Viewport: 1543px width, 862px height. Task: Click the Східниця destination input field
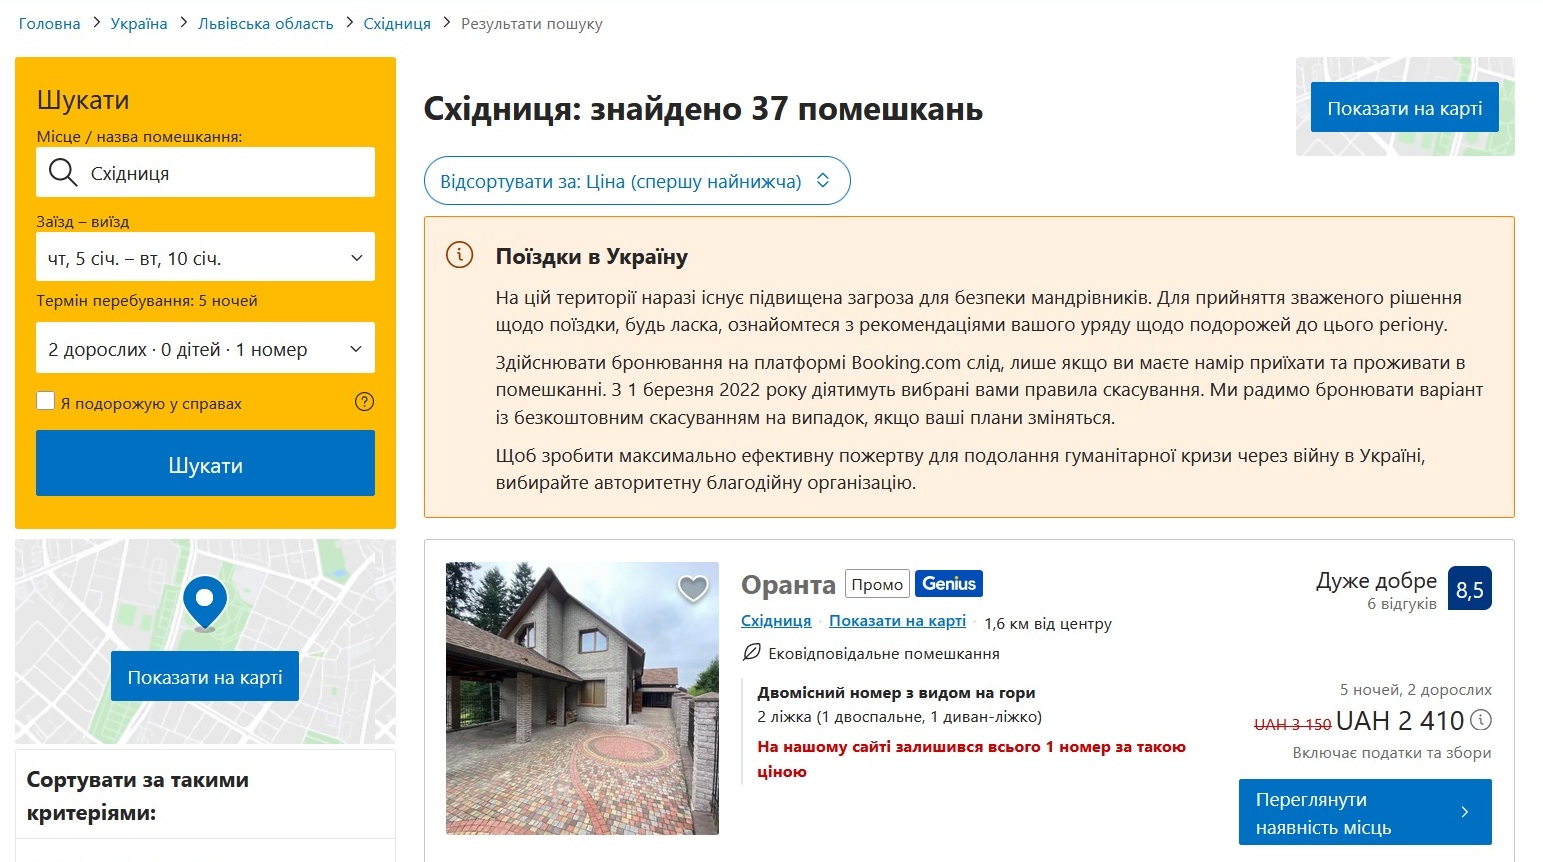pos(220,171)
